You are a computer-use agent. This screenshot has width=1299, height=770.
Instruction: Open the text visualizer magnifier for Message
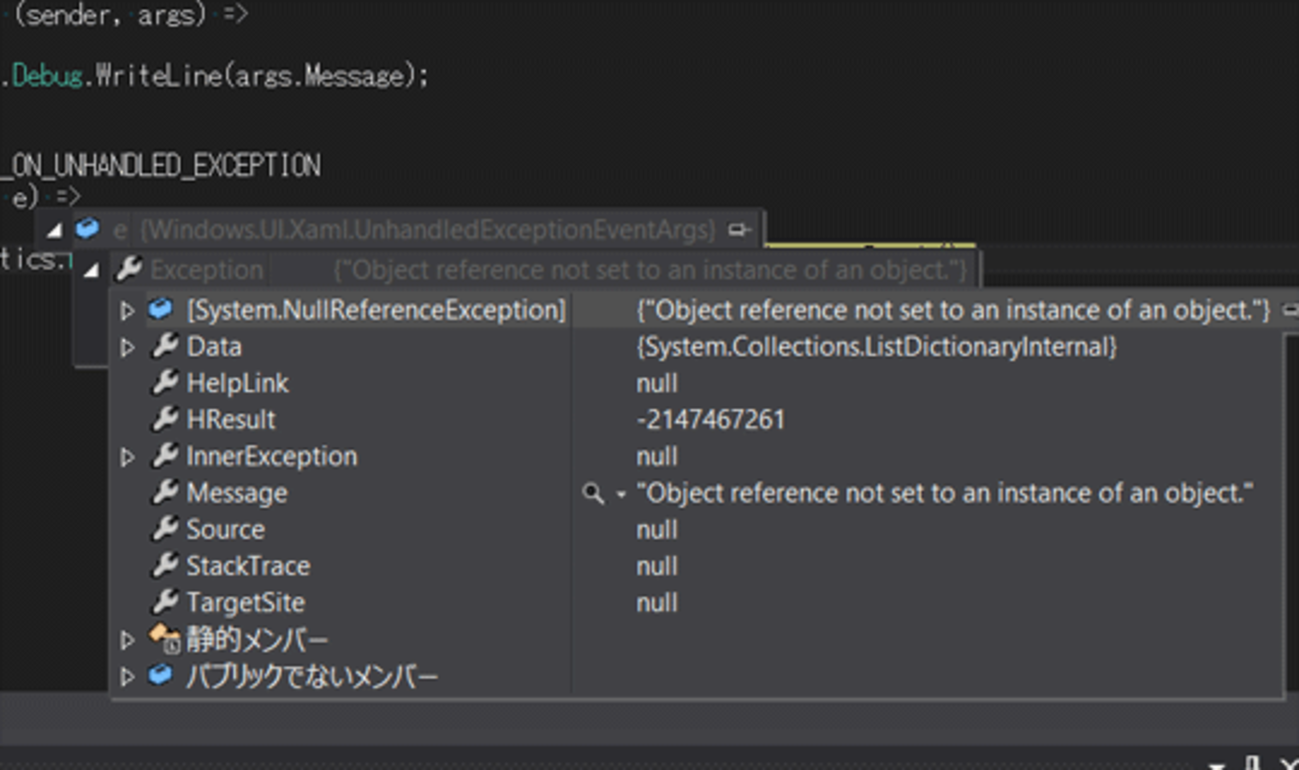(x=593, y=493)
